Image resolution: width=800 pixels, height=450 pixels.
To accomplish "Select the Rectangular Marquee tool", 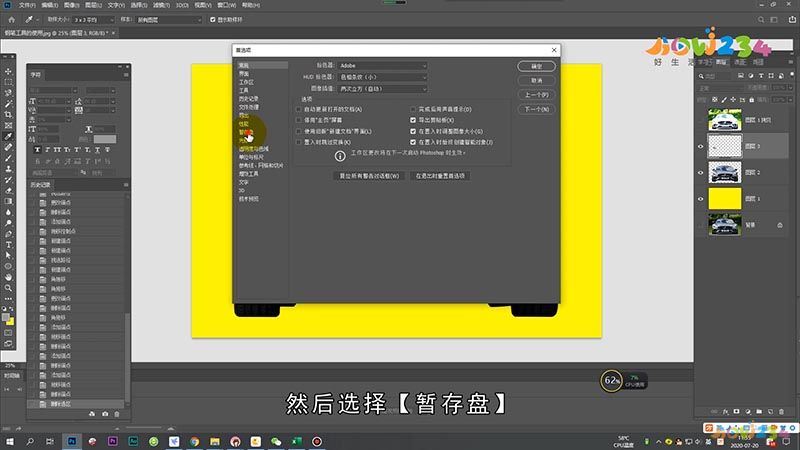I will coord(8,82).
